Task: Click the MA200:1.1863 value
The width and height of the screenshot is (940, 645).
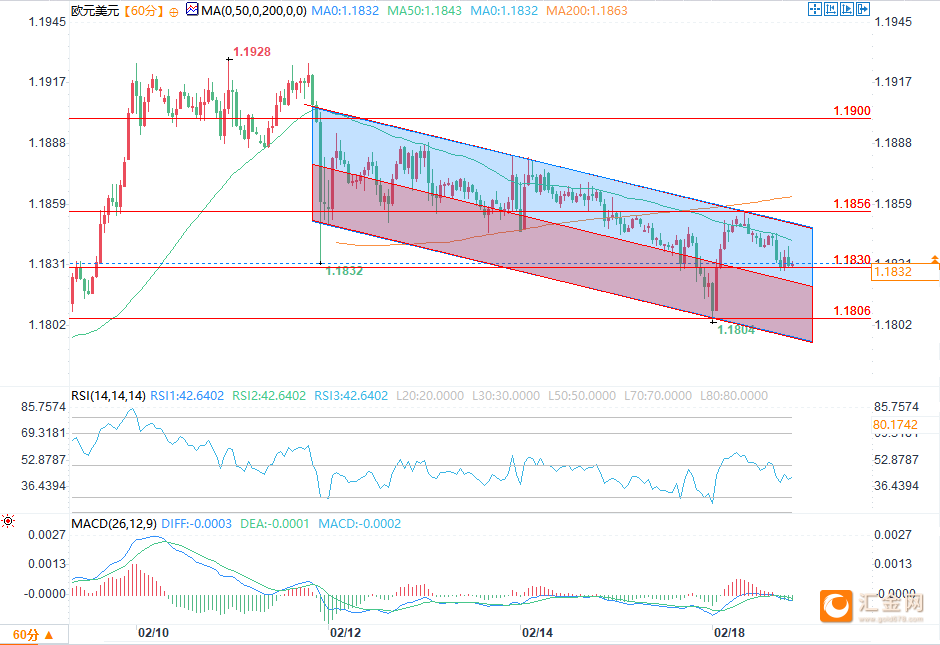Action: pyautogui.click(x=587, y=11)
